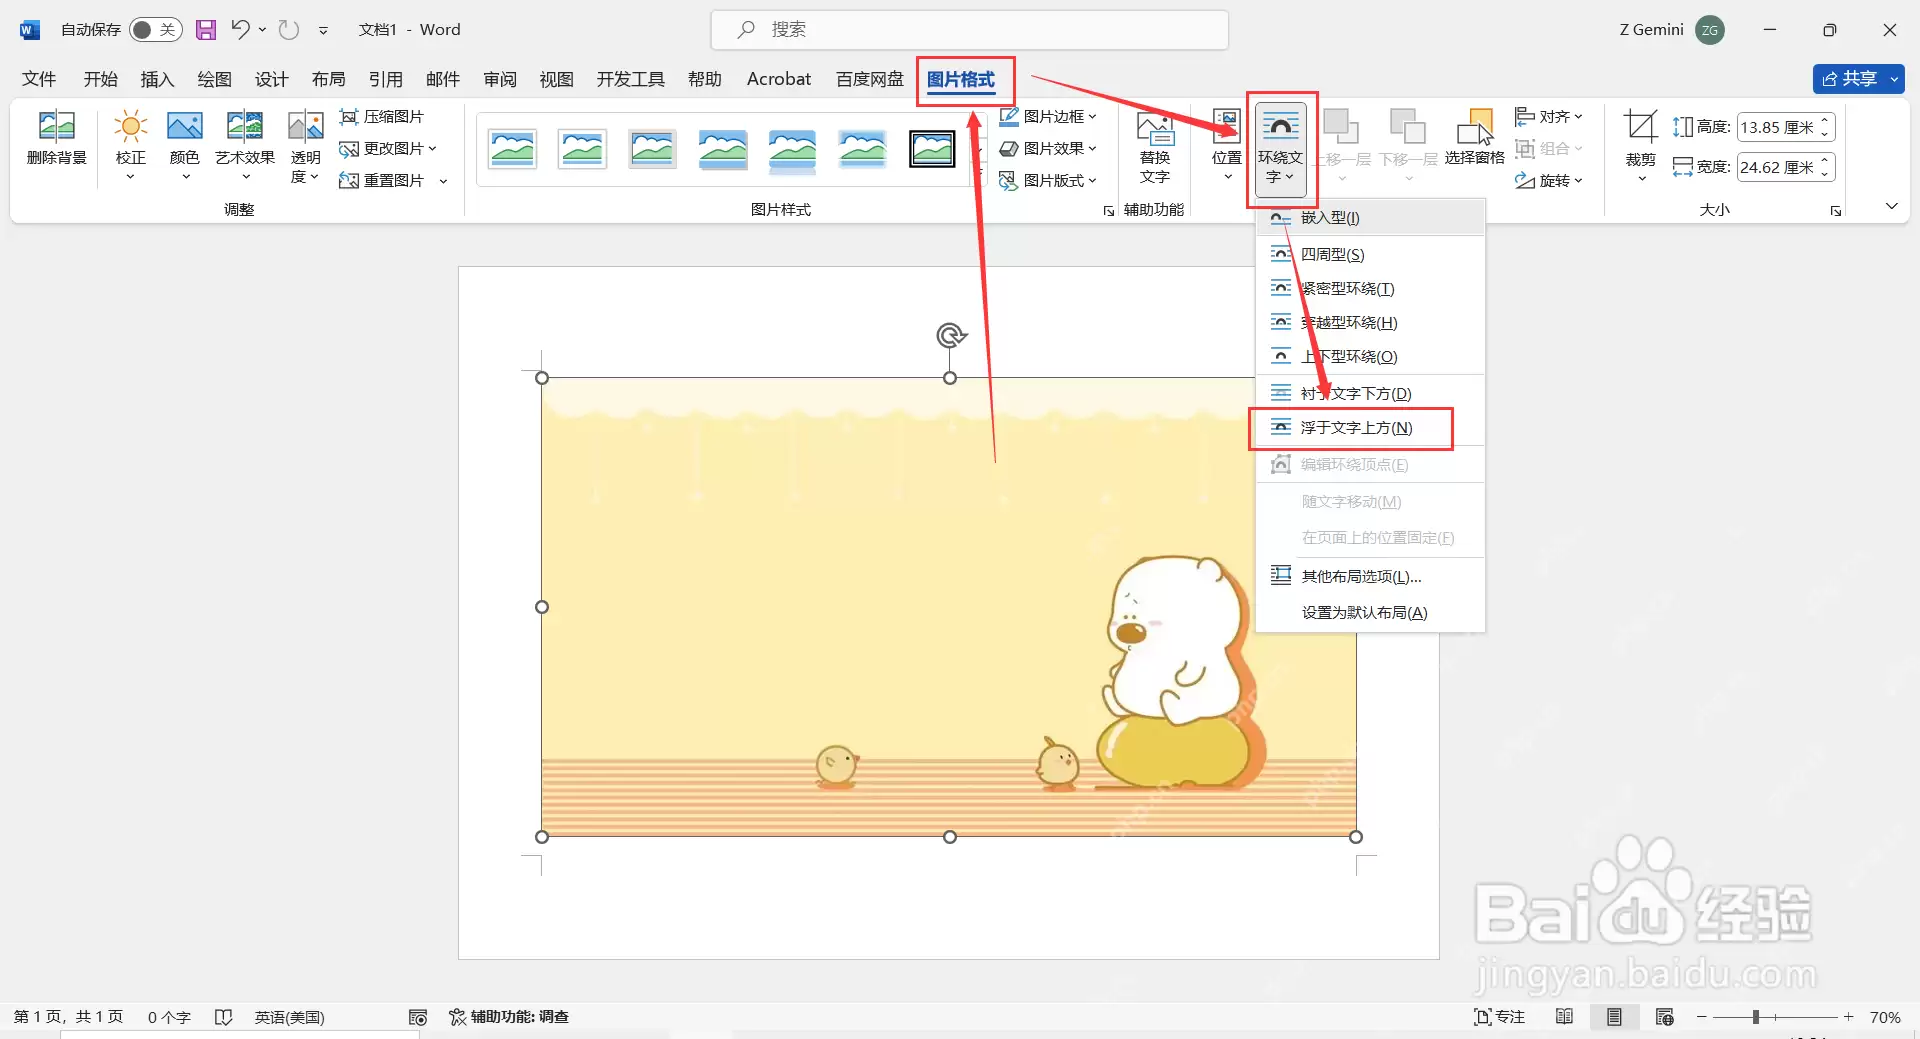The height and width of the screenshot is (1039, 1920).
Task: Open the Share (共享) dropdown arrow
Action: tap(1894, 79)
